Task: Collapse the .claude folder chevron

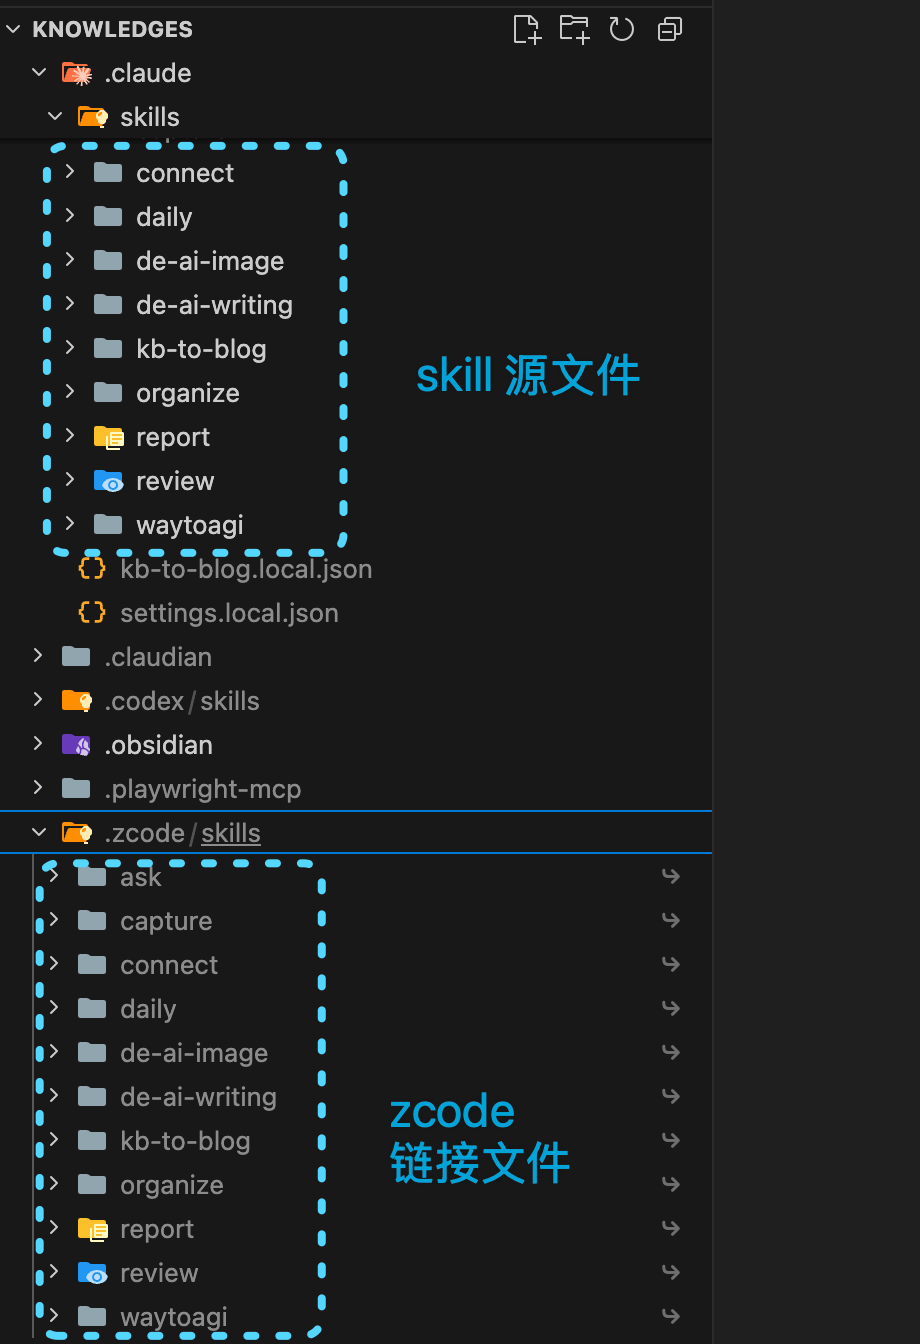Action: (39, 73)
